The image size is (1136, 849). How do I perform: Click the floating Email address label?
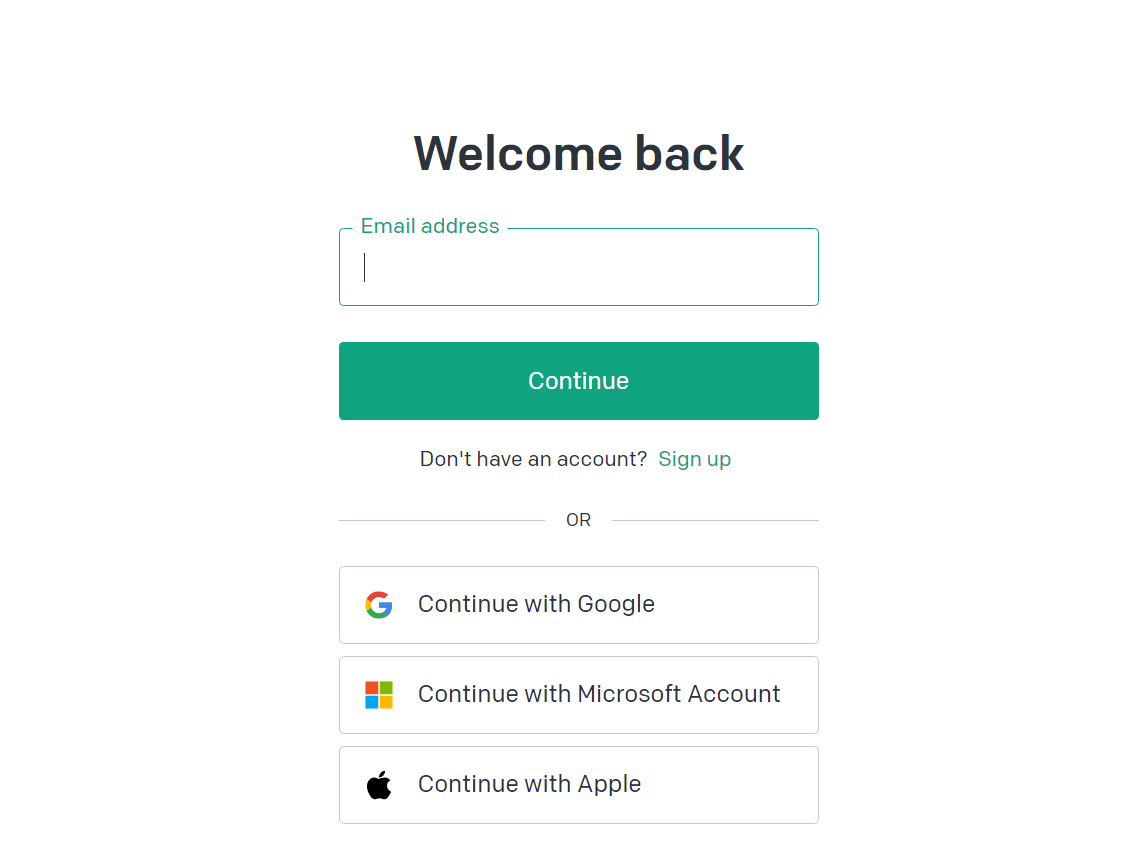tap(430, 226)
